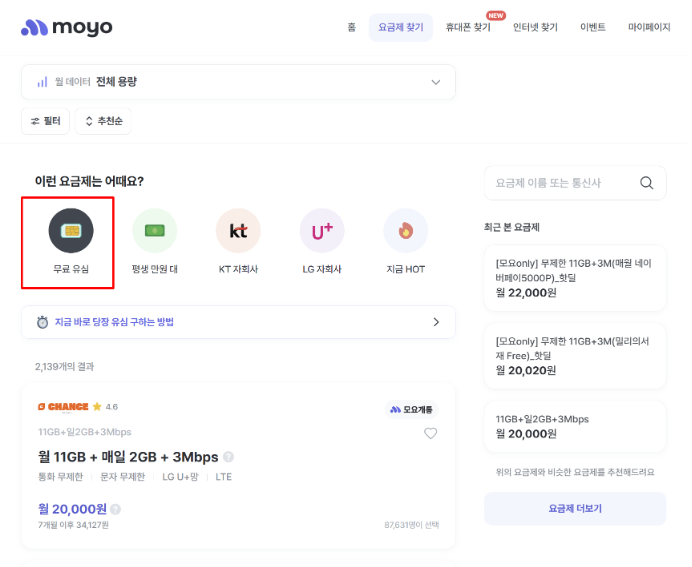The width and height of the screenshot is (692, 567).
Task: Click the 2,139개의 결과 text
Action: 64,367
